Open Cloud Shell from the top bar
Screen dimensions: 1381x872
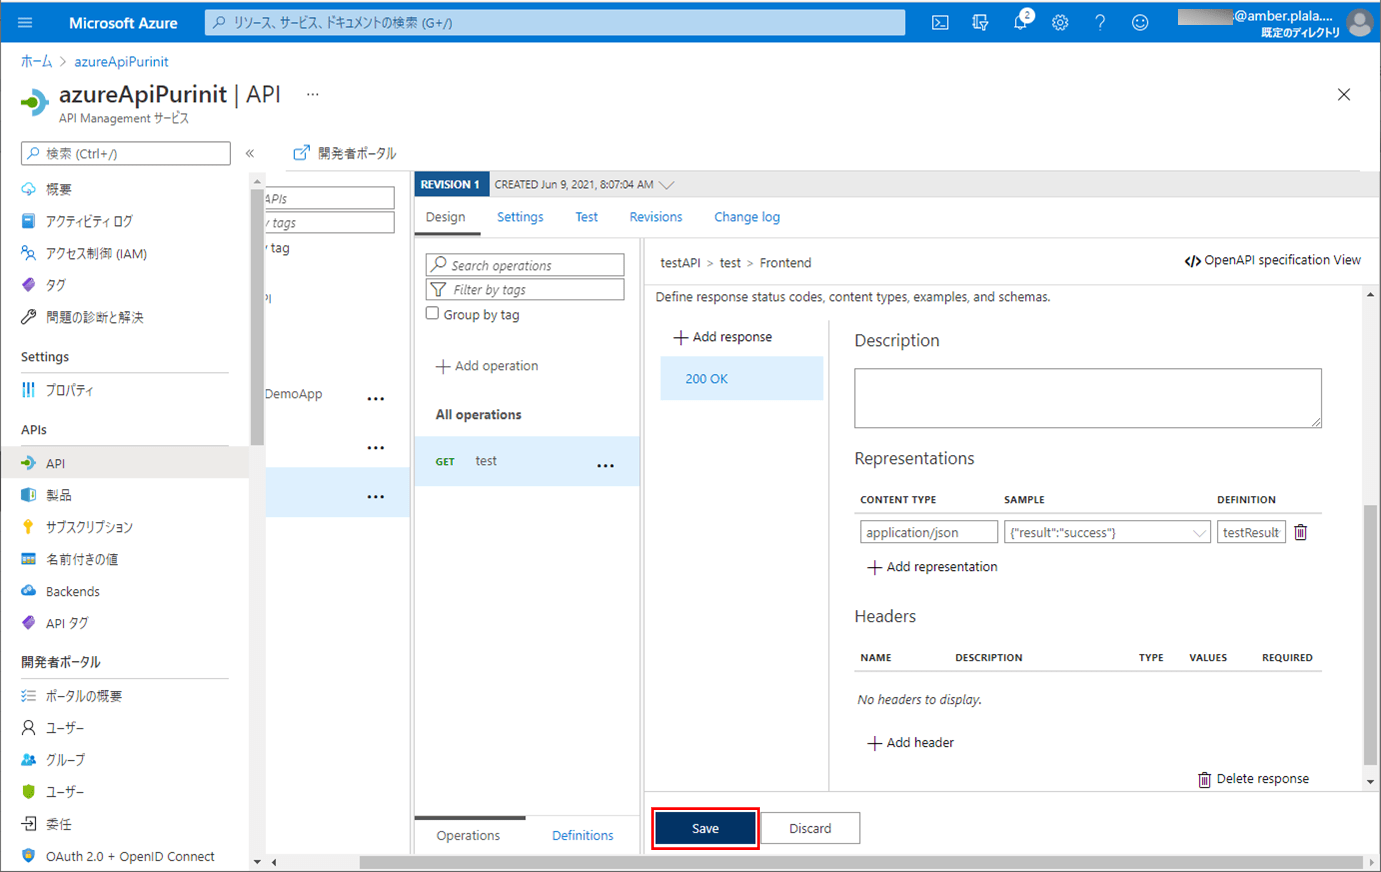pos(940,22)
